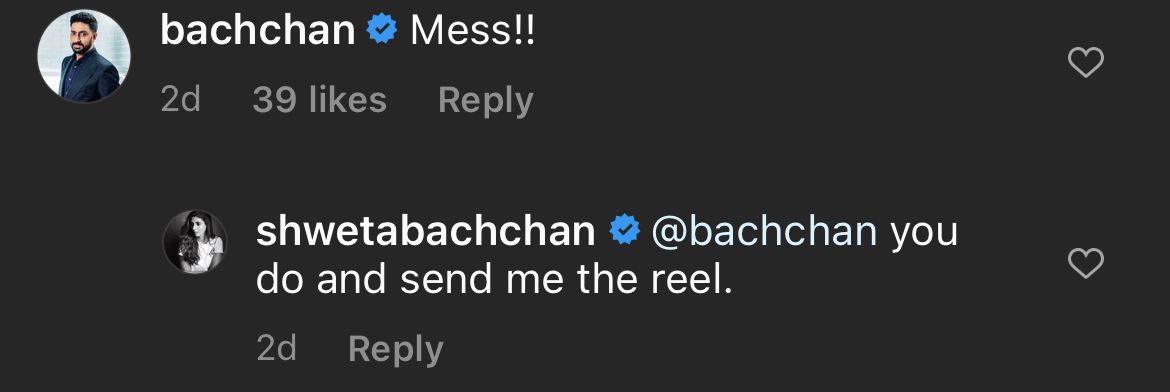Open shwetabachchan's black-and-white profile picture

[x=193, y=242]
